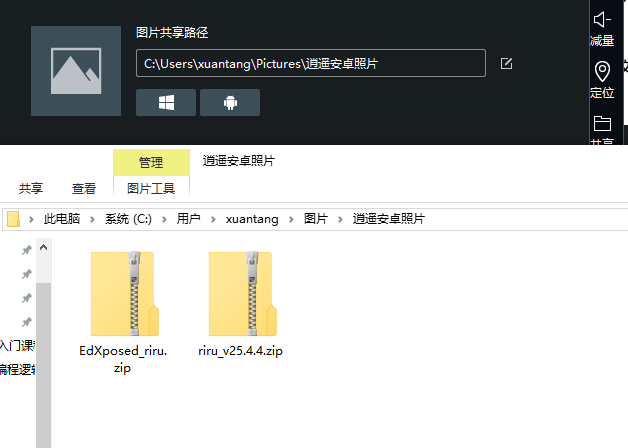
Task: Switch to the 查看 ribbon tab
Action: 84,189
